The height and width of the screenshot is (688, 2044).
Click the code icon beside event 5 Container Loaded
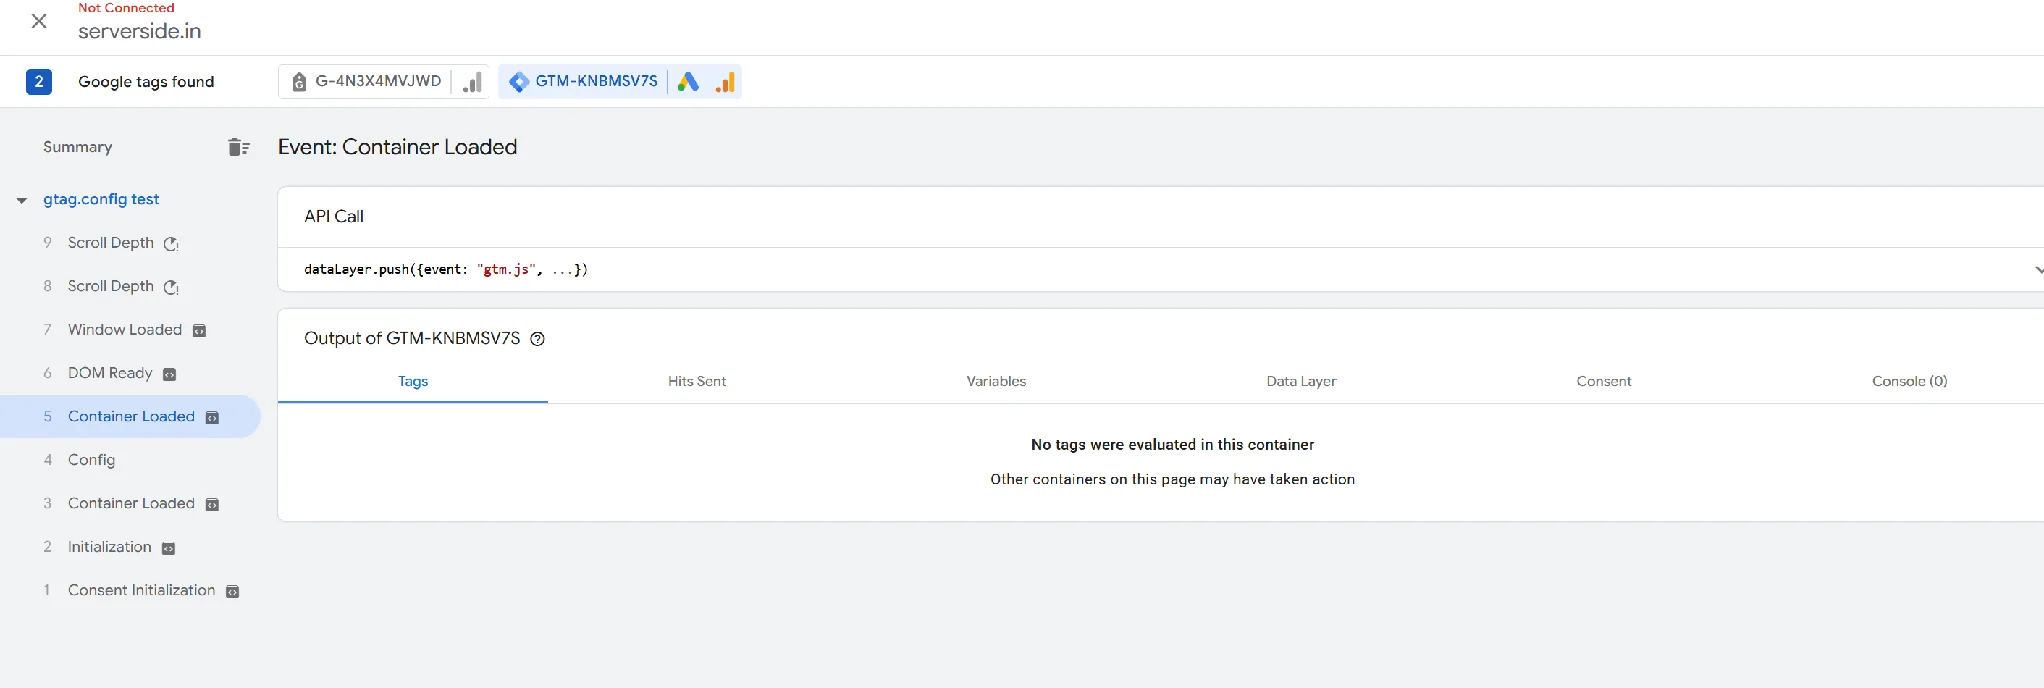coord(212,417)
